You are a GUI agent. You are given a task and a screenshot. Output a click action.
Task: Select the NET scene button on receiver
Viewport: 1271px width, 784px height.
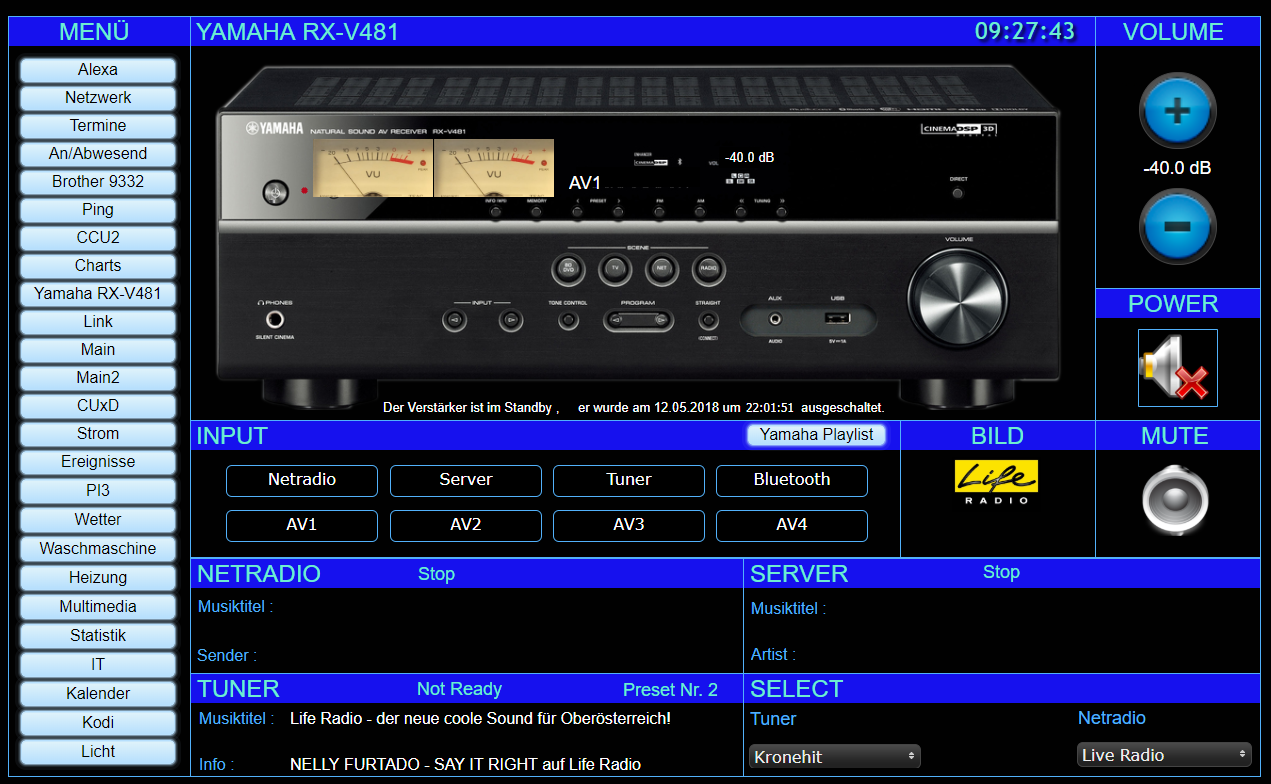pos(661,268)
